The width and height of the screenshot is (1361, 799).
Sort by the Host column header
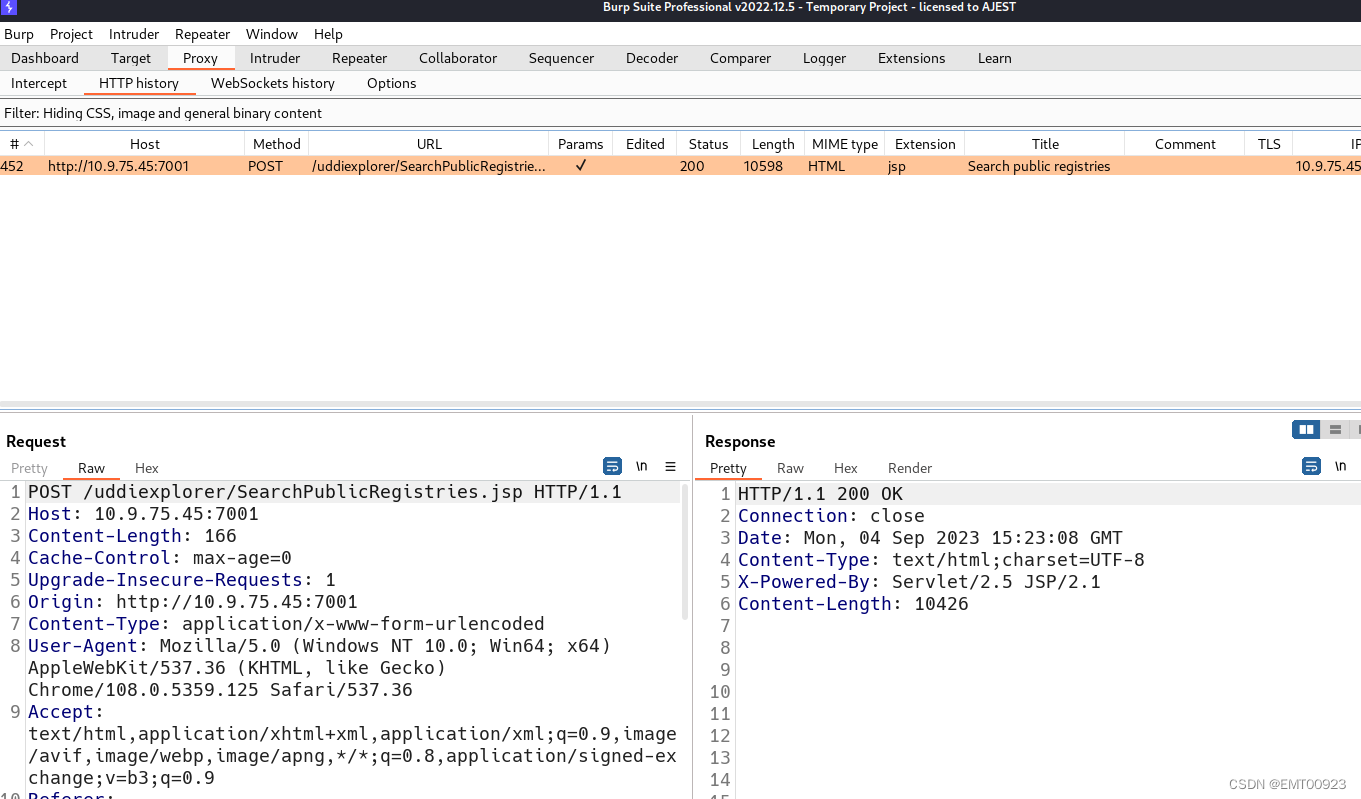(145, 144)
